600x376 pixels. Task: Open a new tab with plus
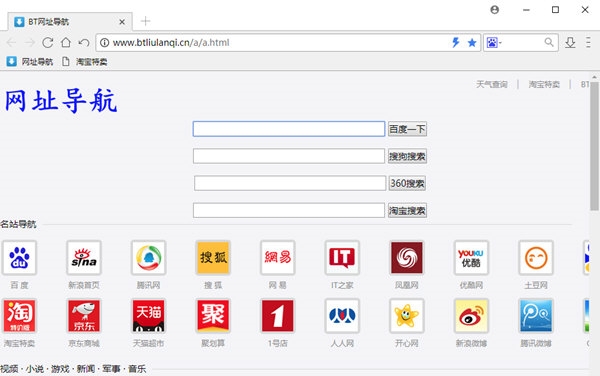point(145,21)
